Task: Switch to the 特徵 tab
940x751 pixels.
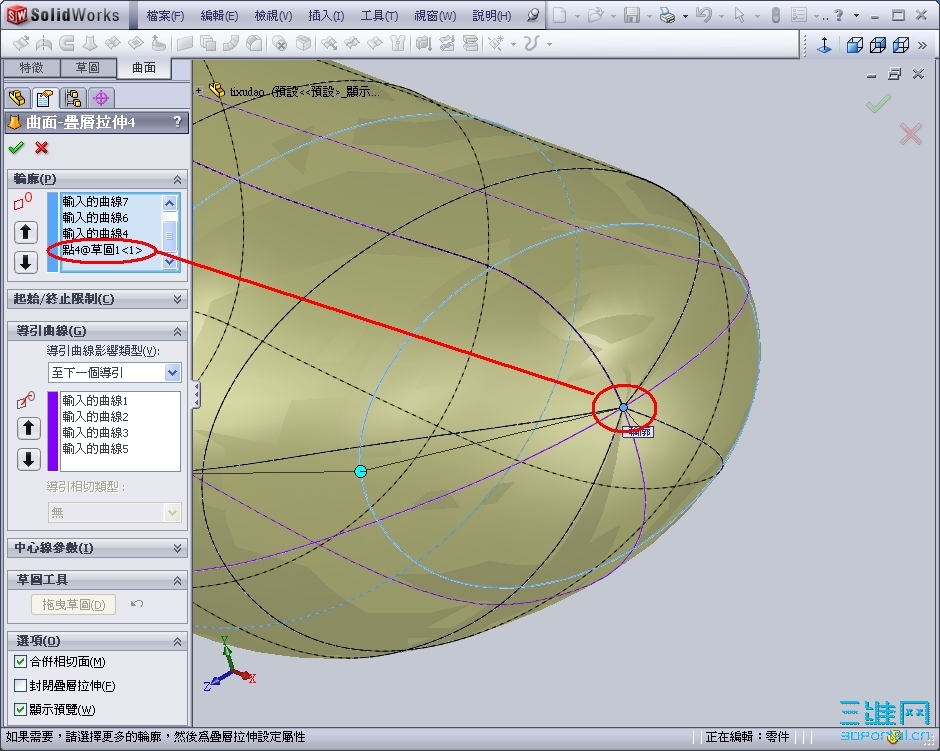Action: (31, 68)
